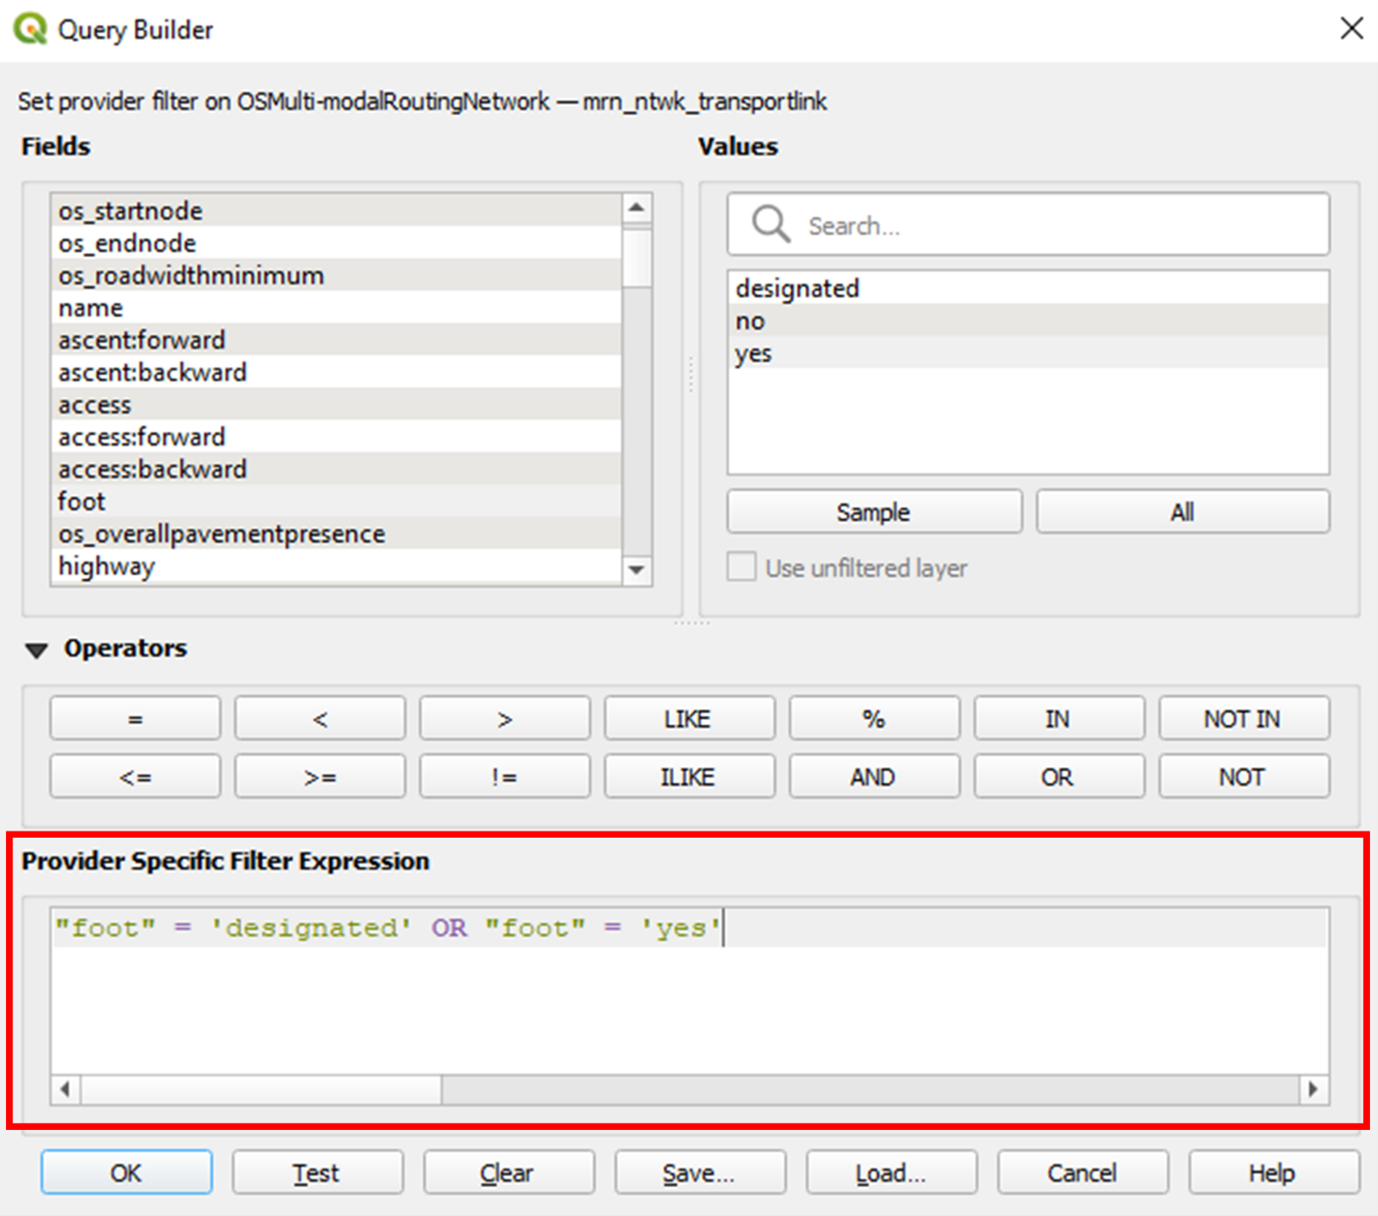Enable Use unfiltered layer checkbox
Screen dimensions: 1378x1216
(x=741, y=568)
